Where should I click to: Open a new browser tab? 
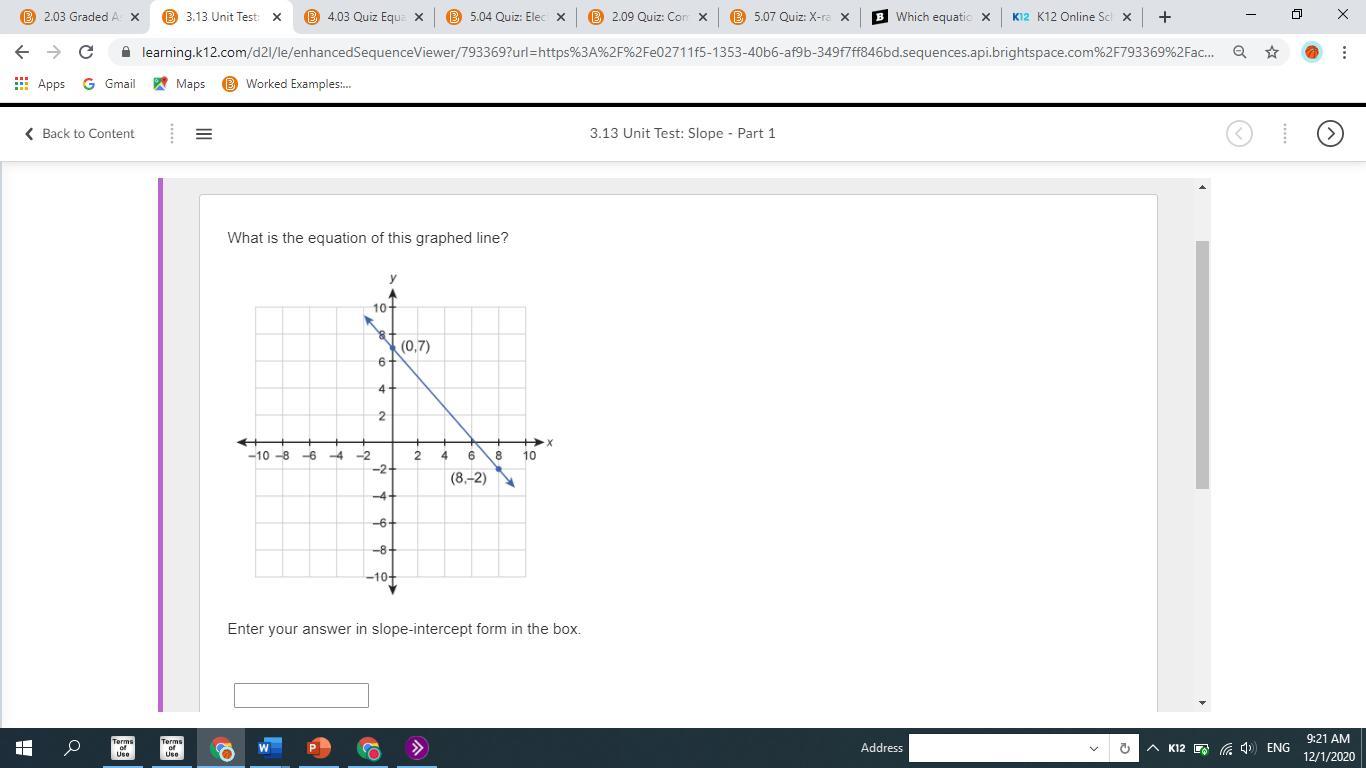1165,17
